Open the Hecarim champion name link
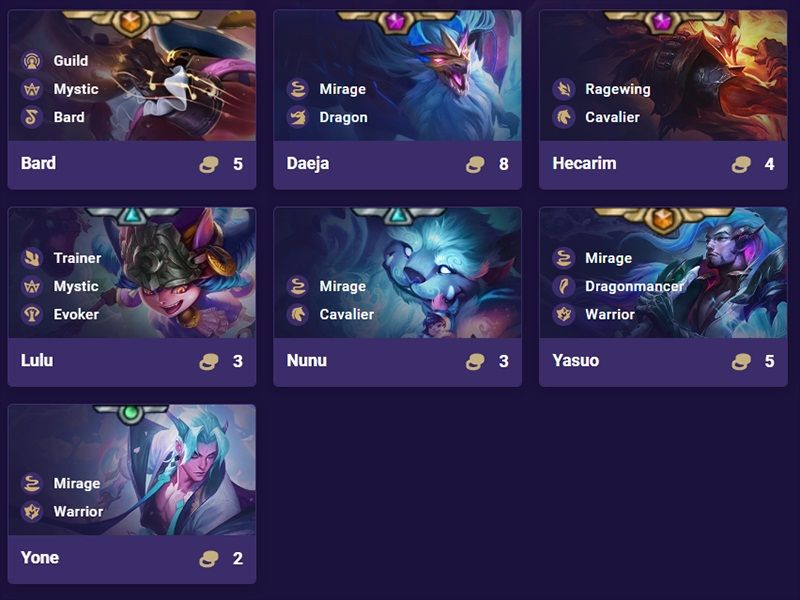 tap(584, 163)
